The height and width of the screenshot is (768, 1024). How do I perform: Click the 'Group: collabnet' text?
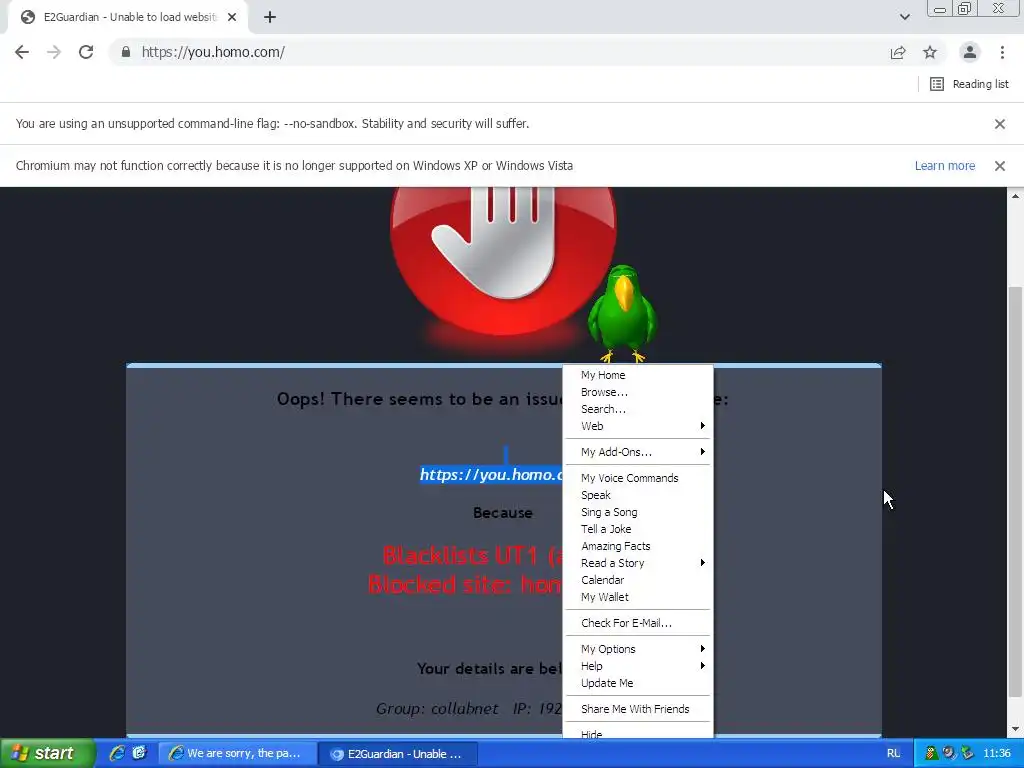pos(437,709)
